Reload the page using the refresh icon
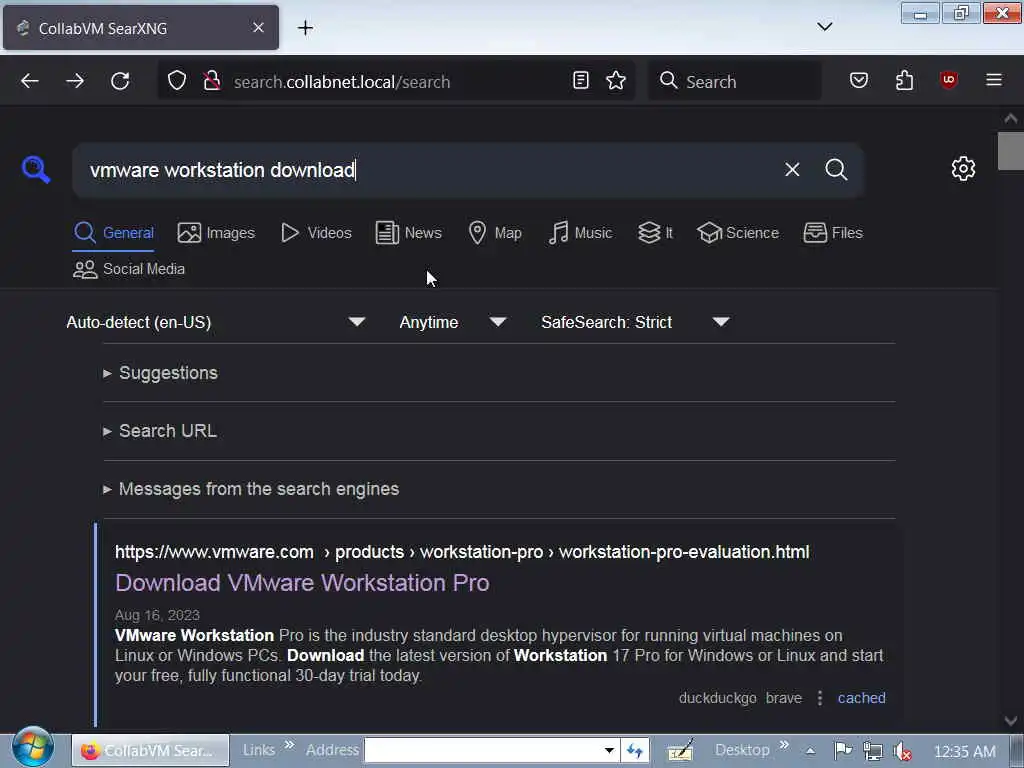The width and height of the screenshot is (1024, 768). pos(120,81)
